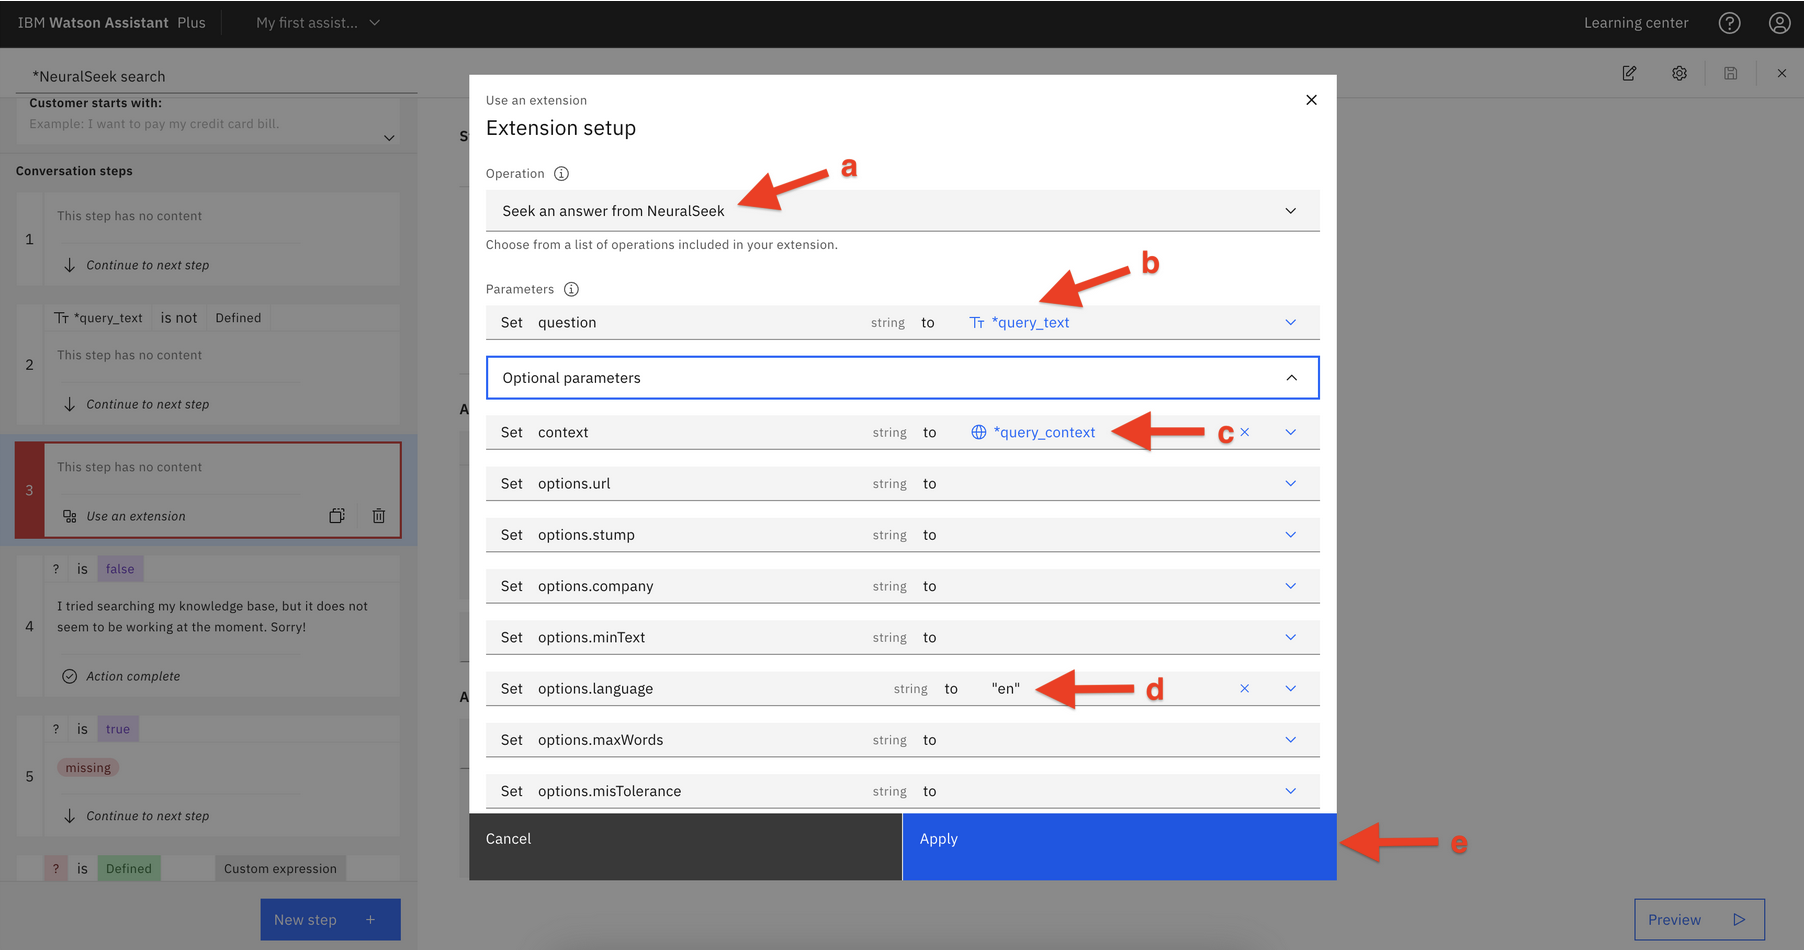This screenshot has height=950, width=1804.
Task: Open the assistant switcher dropdown
Action: click(x=318, y=23)
